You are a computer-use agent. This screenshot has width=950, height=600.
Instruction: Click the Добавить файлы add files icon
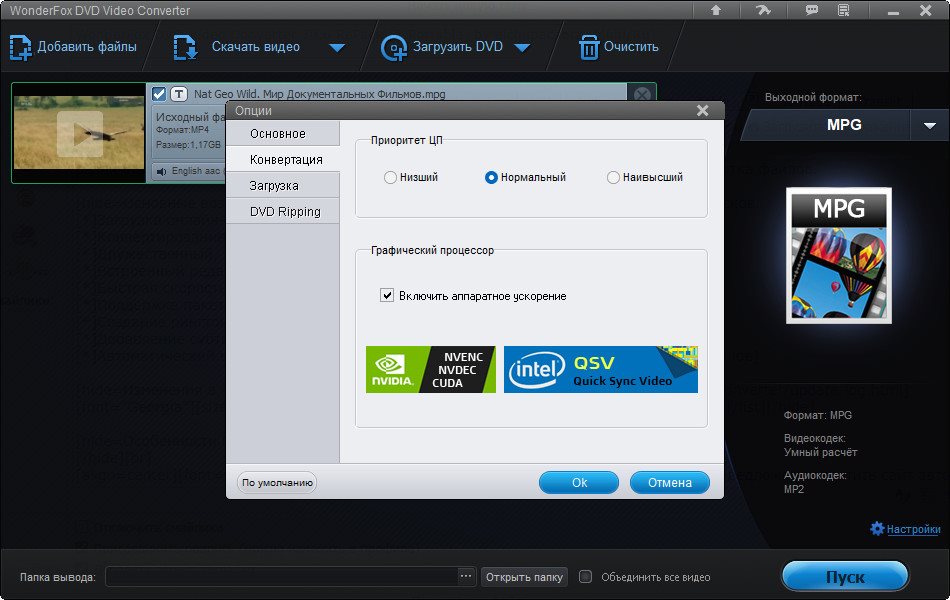(x=20, y=47)
